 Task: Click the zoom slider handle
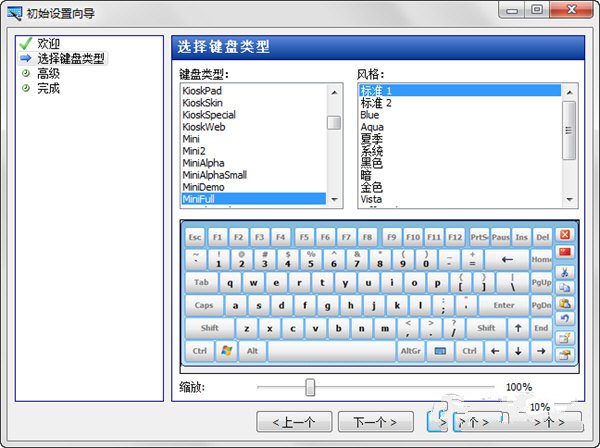point(310,387)
